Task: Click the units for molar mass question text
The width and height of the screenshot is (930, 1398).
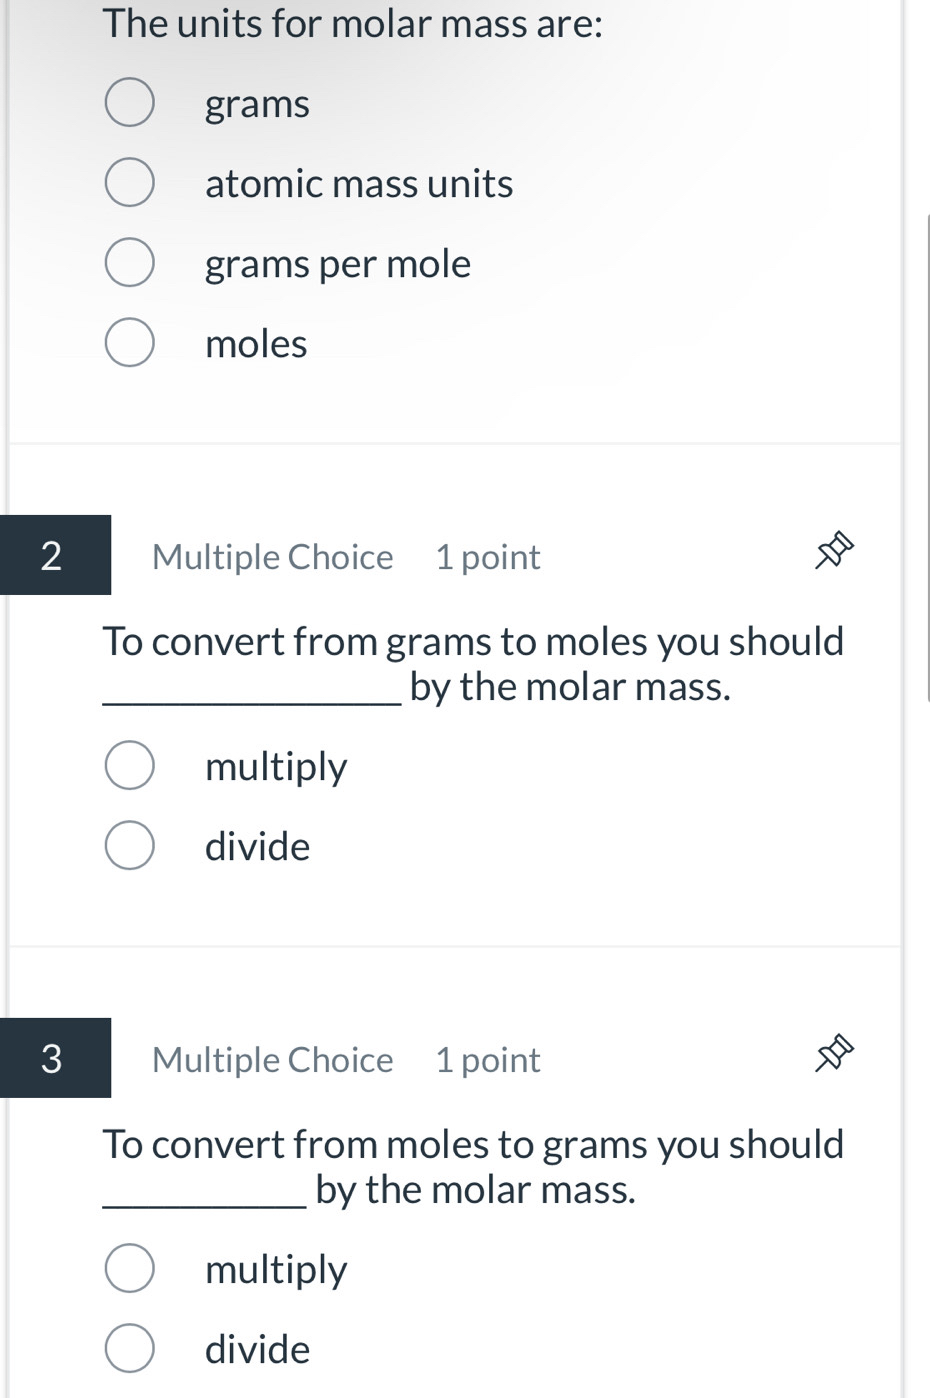Action: point(350,22)
